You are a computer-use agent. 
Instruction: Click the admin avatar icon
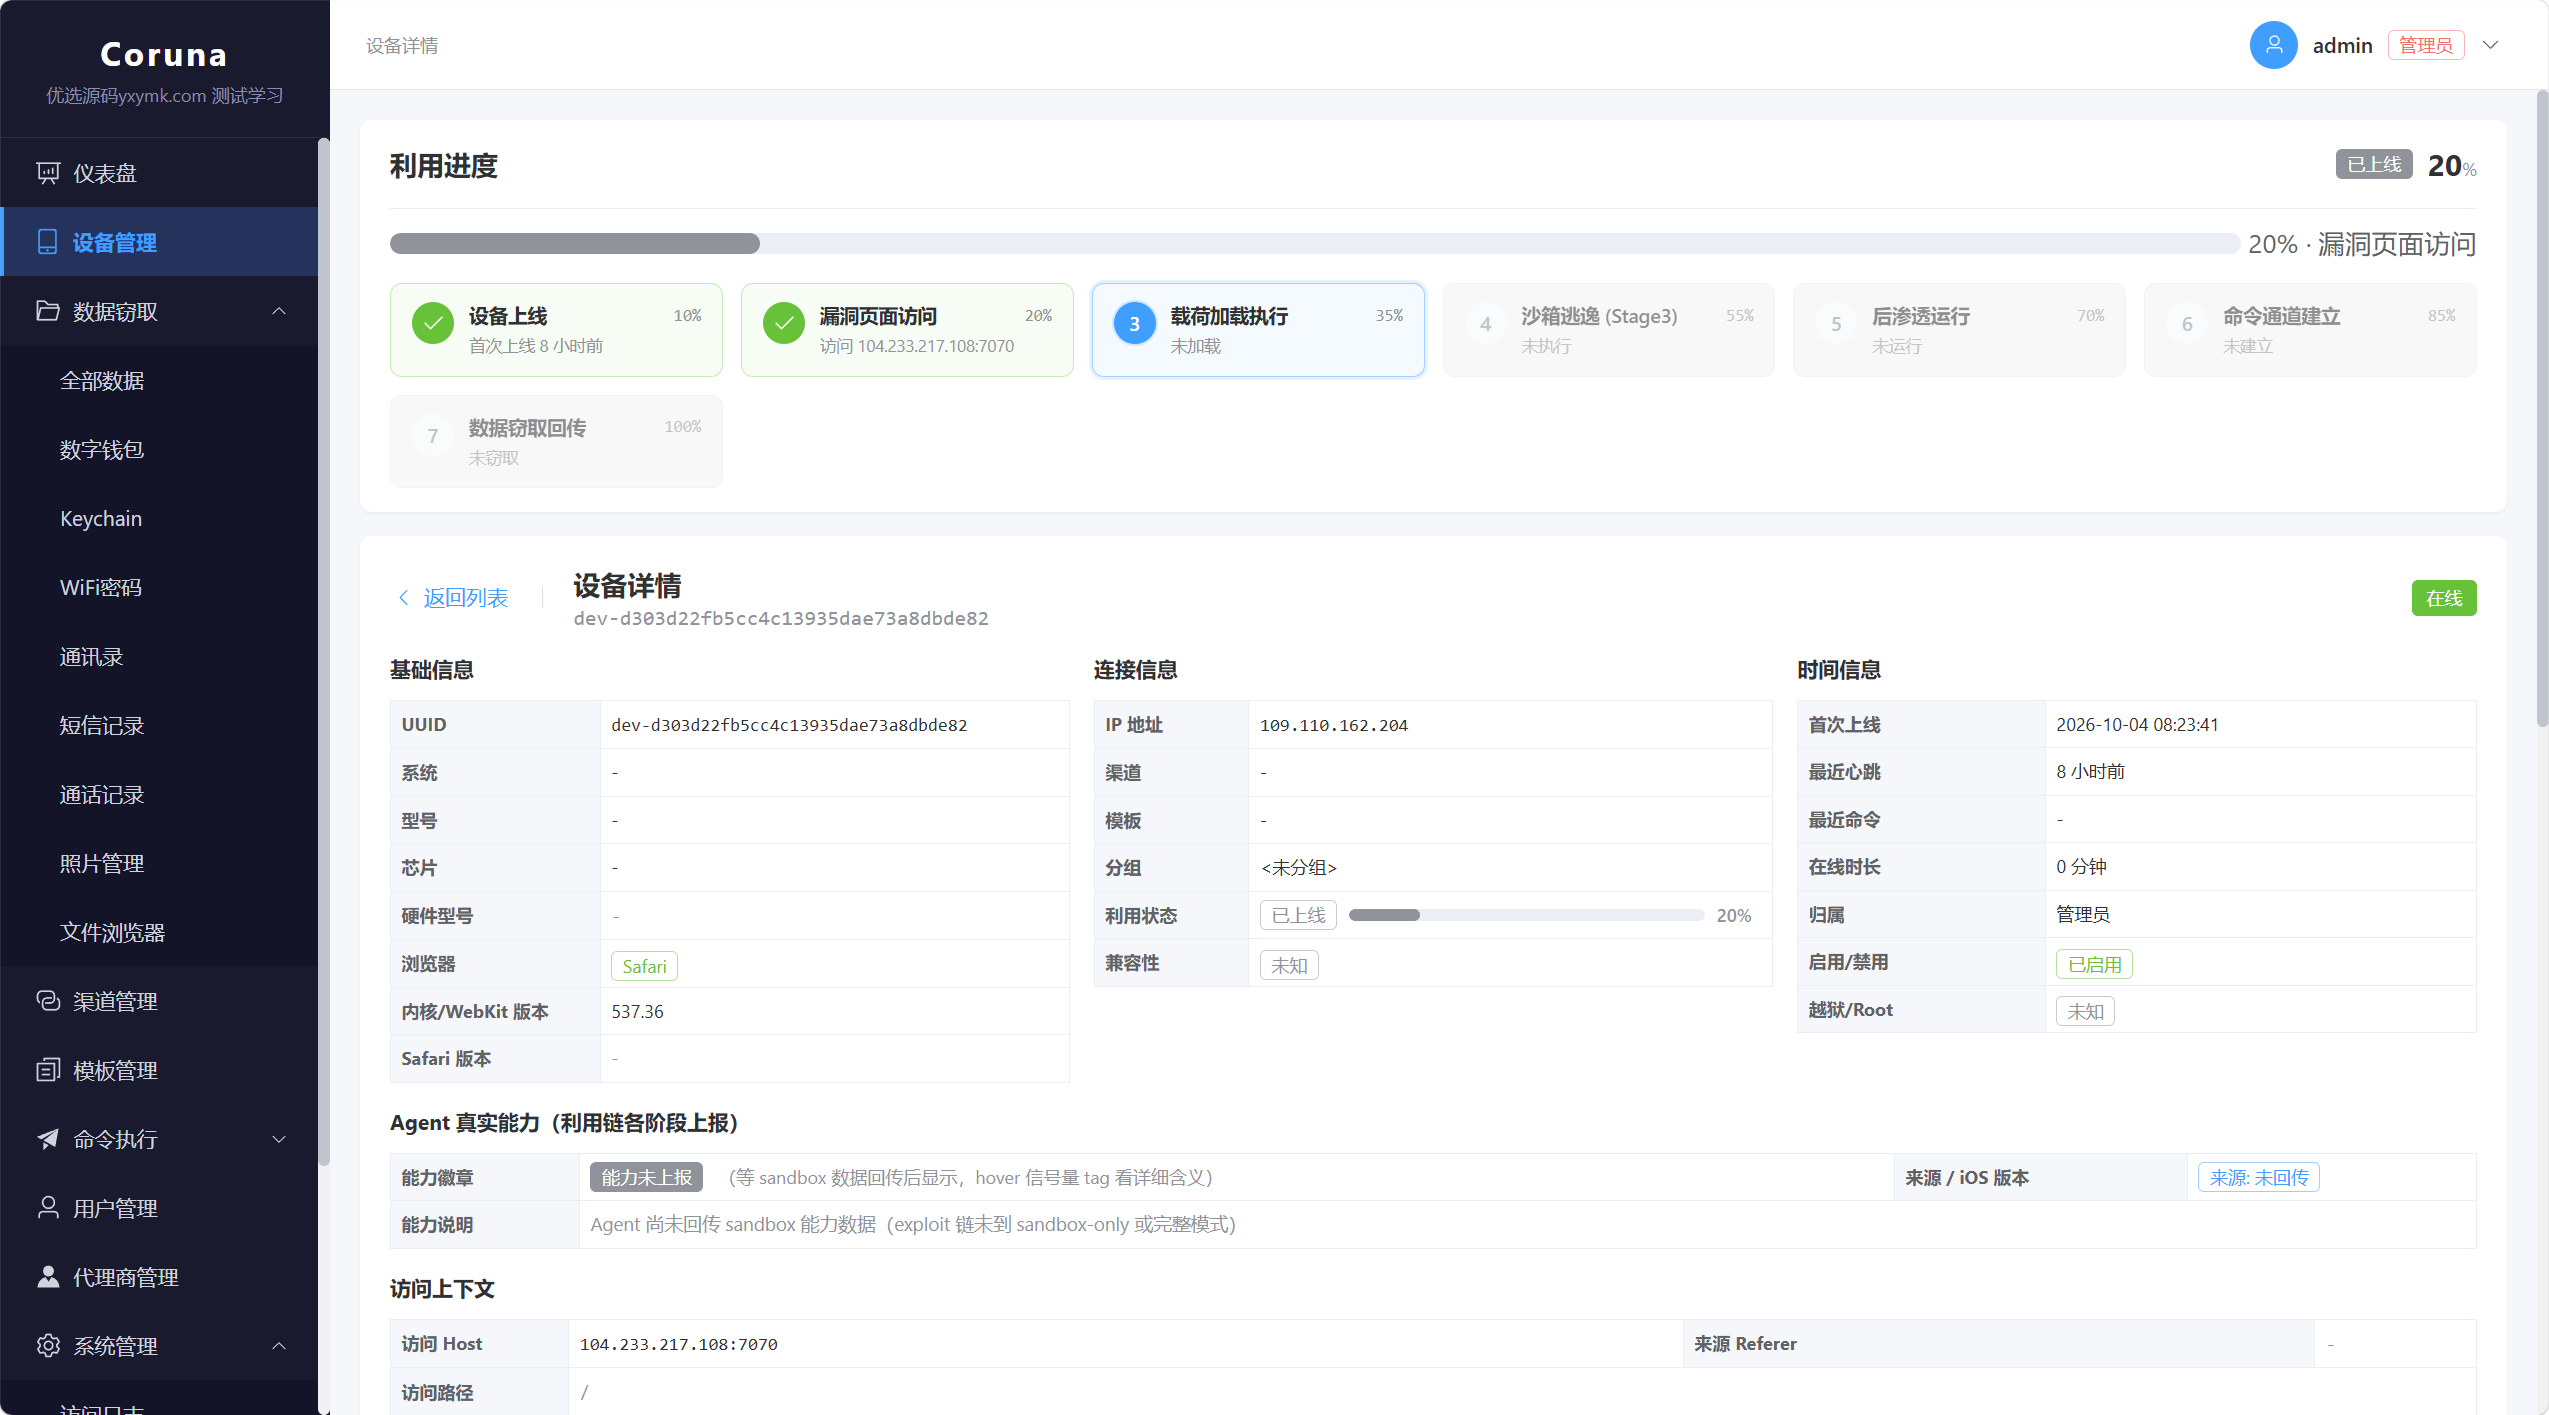2273,45
